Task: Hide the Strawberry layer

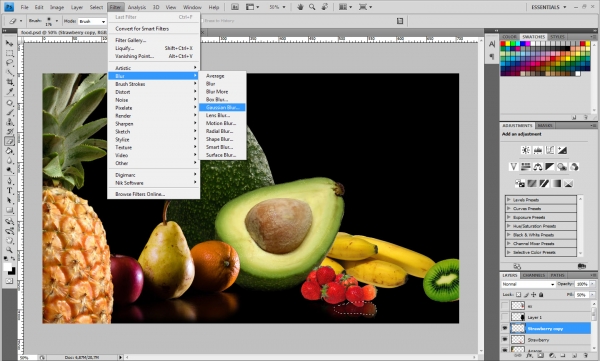Action: [x=505, y=340]
